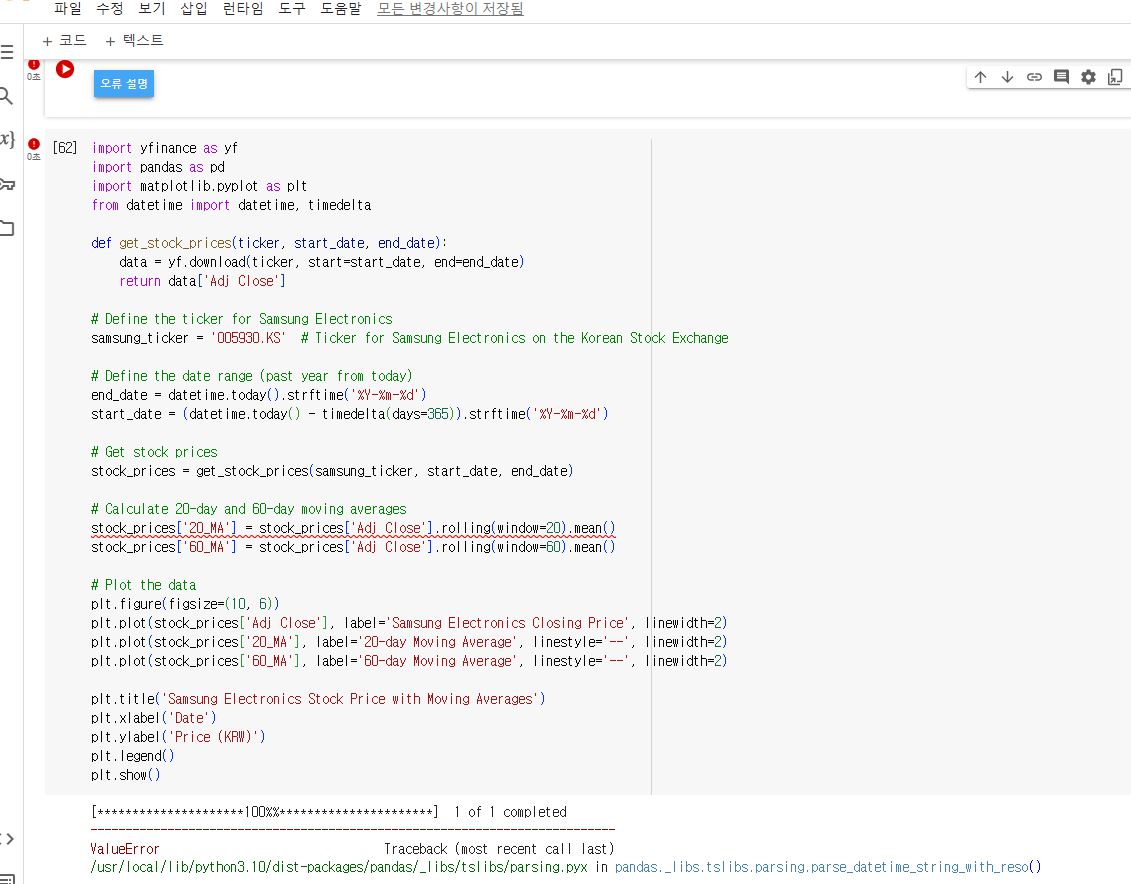Click the '1 of 1 completed' output text
This screenshot has width=1131, height=884.
click(510, 812)
